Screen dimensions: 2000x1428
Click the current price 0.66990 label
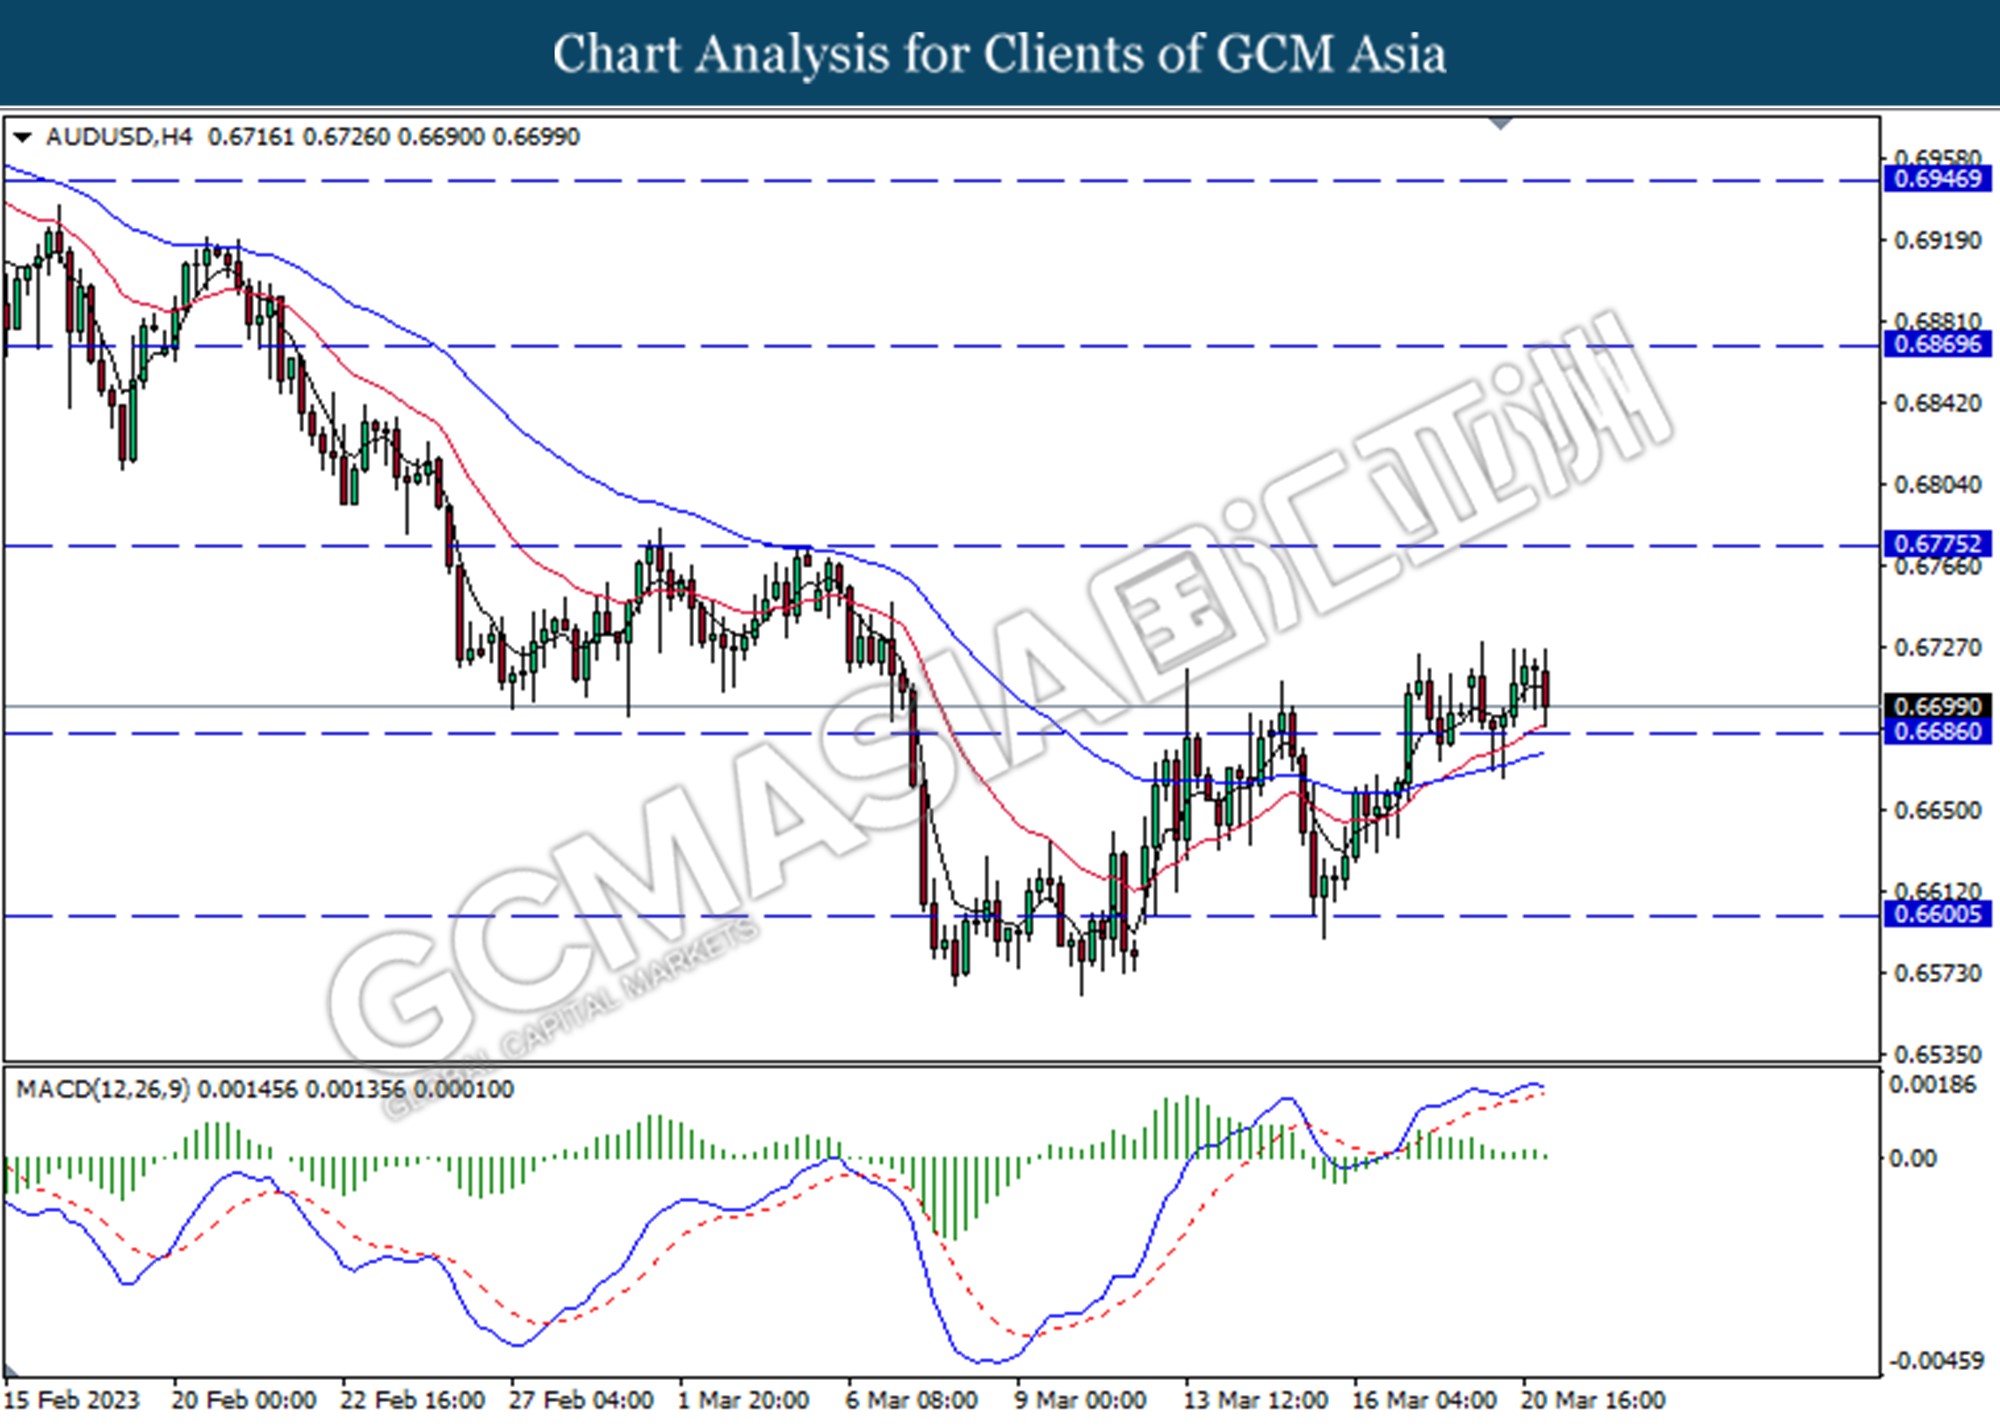pos(1938,706)
